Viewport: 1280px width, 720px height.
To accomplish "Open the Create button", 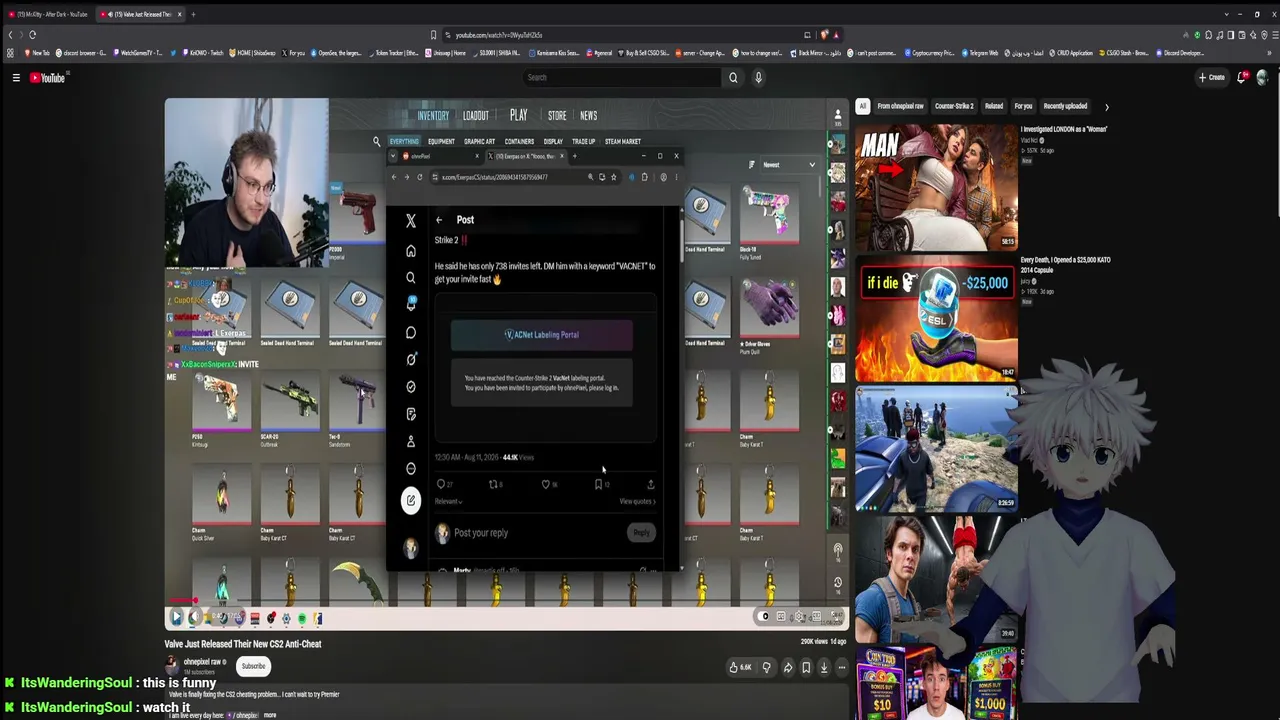I will click(x=1213, y=77).
